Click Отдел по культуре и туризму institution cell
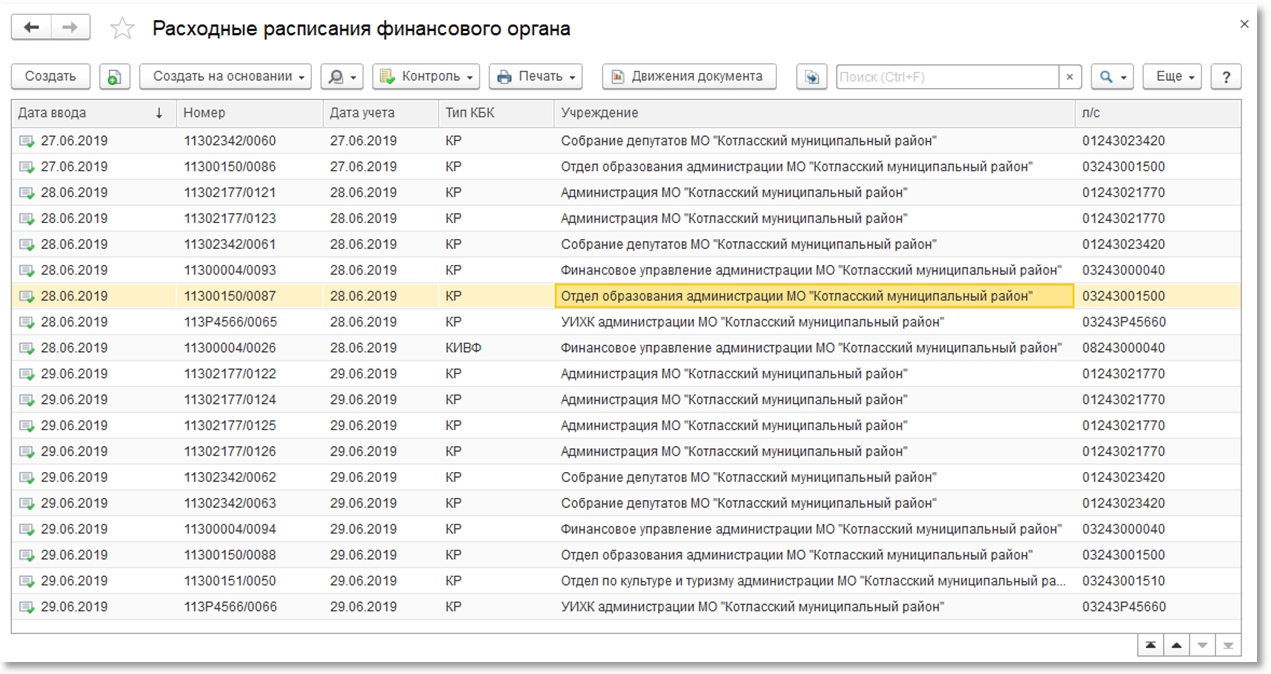The width and height of the screenshot is (1271, 674). pos(814,581)
